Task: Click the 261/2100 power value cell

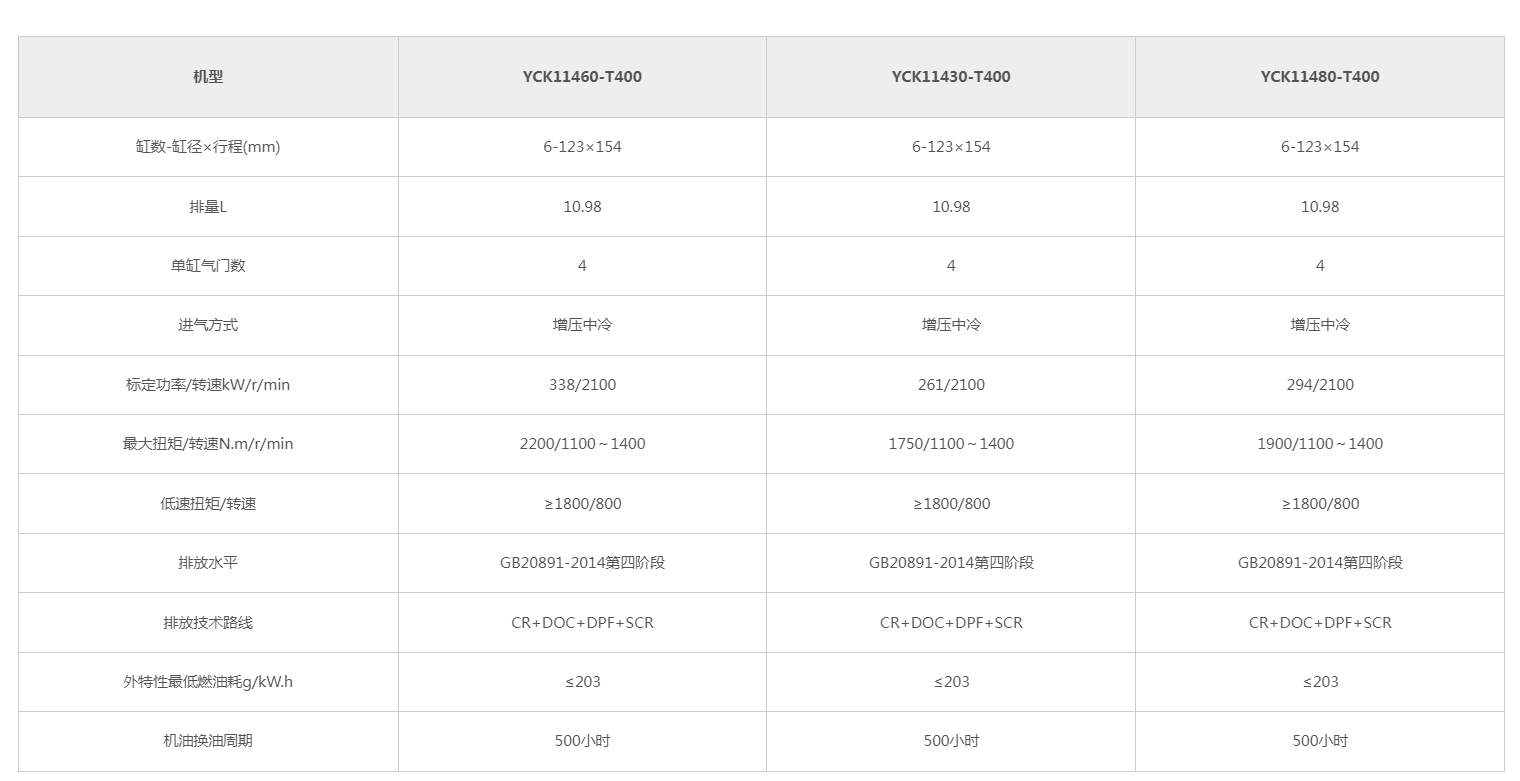Action: [x=951, y=385]
